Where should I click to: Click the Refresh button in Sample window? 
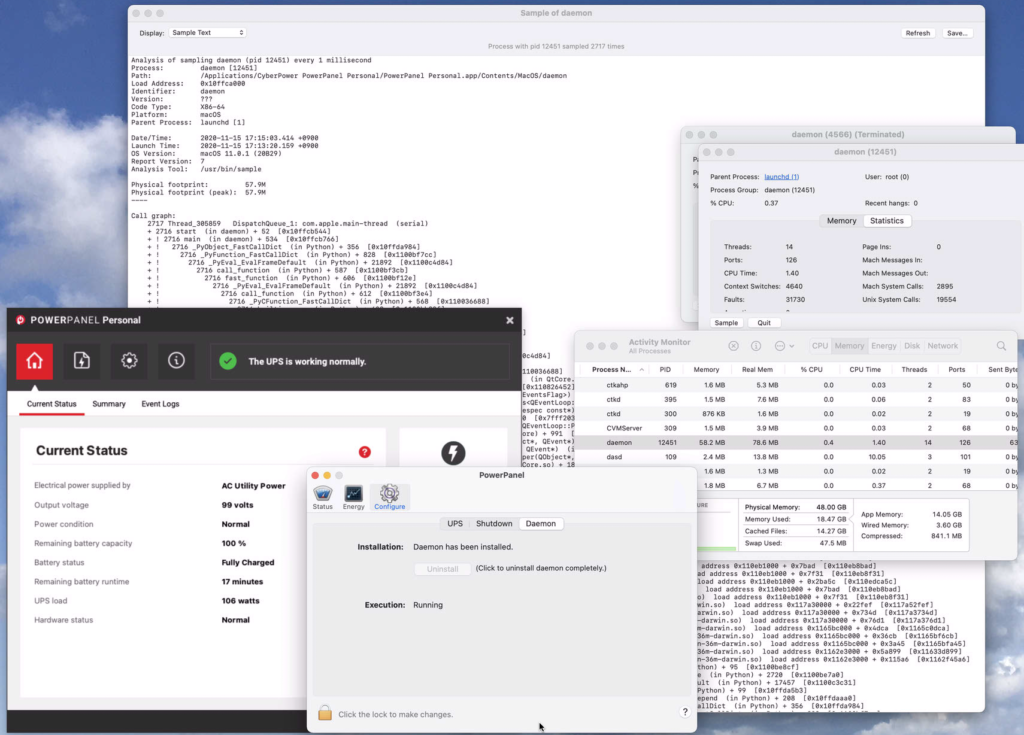917,33
